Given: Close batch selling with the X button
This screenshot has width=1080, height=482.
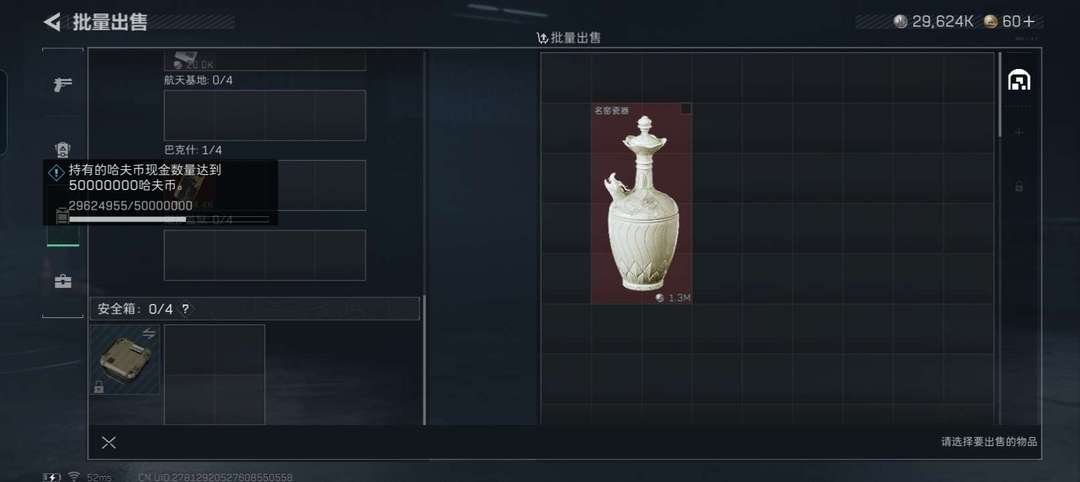Looking at the screenshot, I should (108, 443).
